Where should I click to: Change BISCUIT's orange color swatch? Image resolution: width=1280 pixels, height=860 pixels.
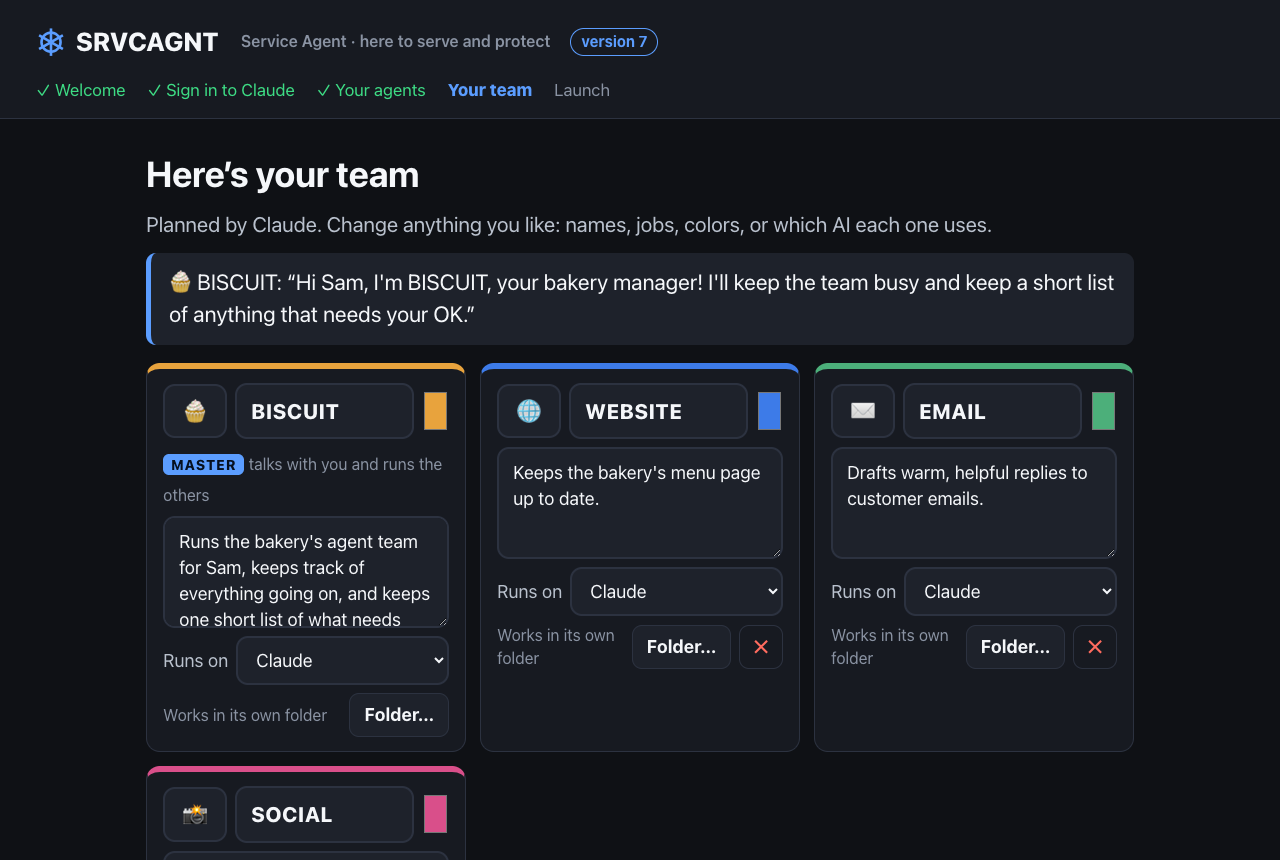435,411
